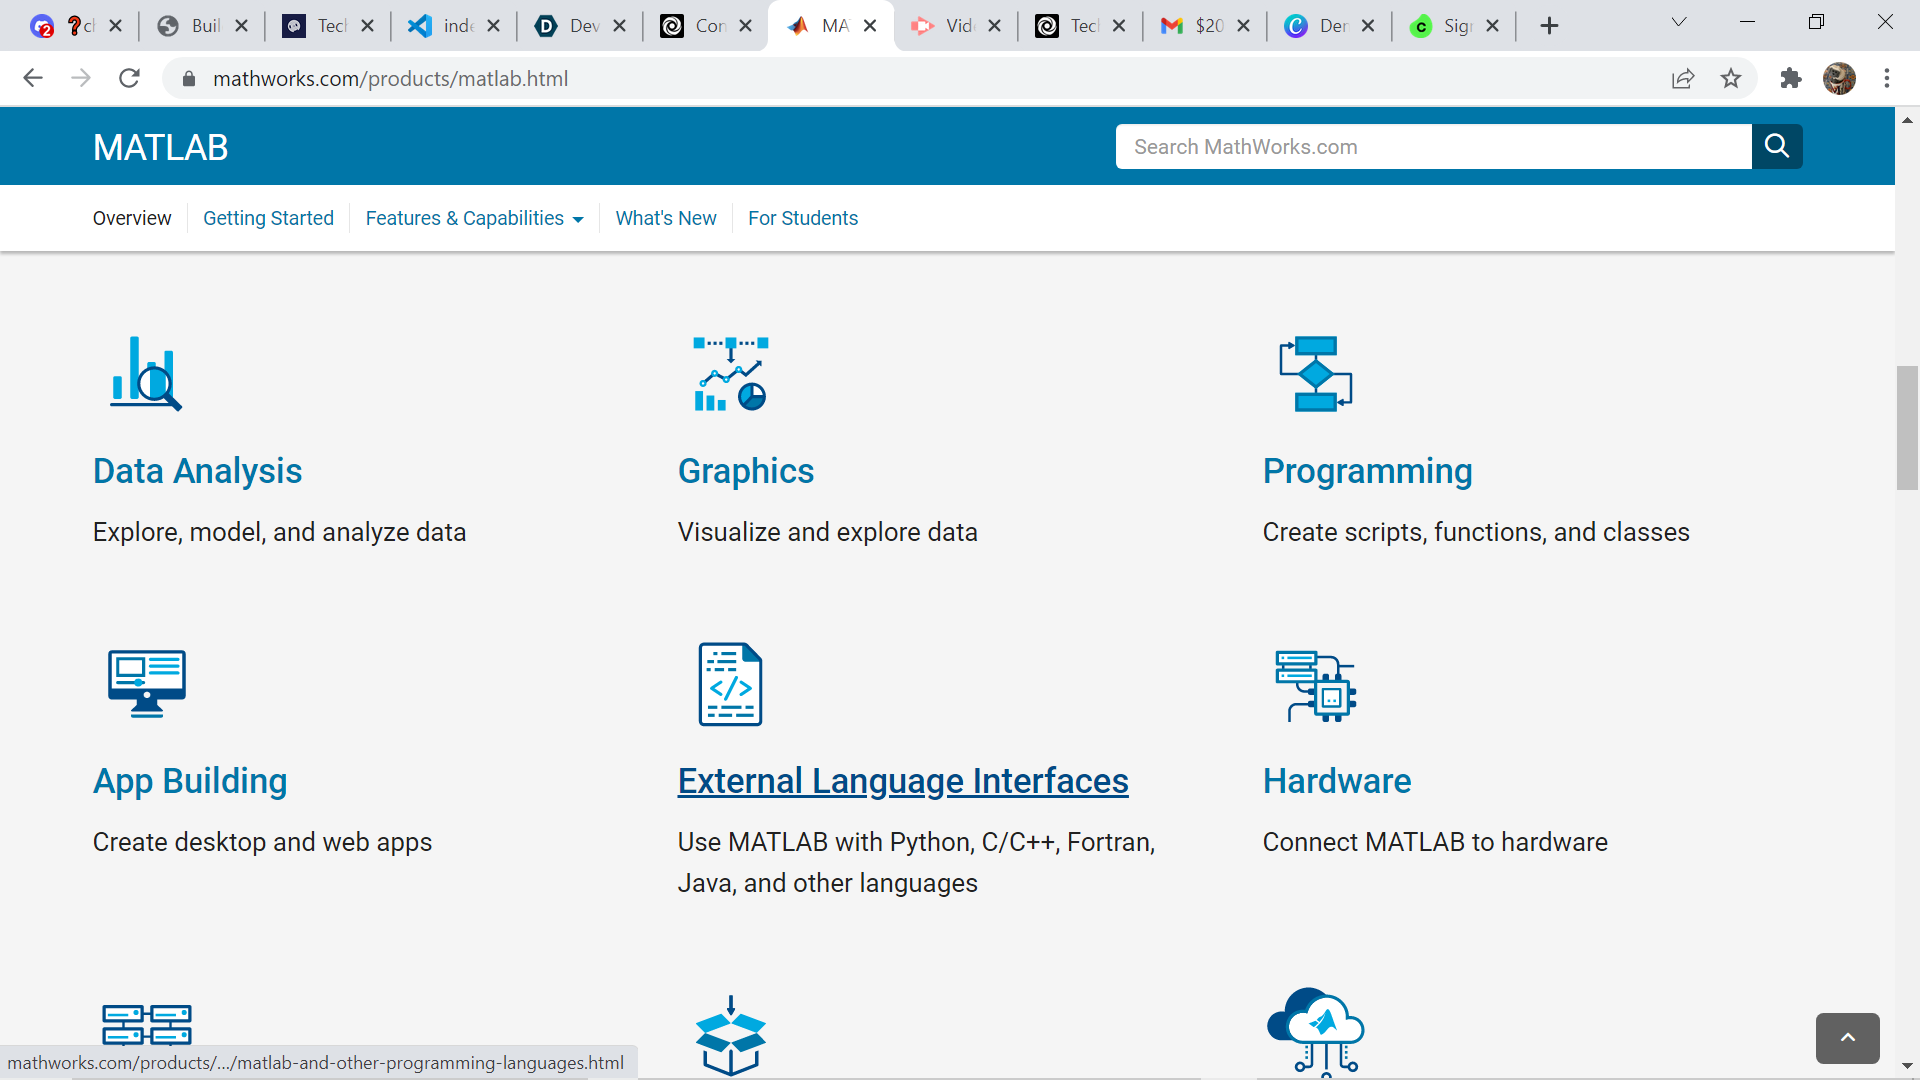Screen dimensions: 1920x1080
Task: Click the Programming flowchart icon
Action: 1316,374
